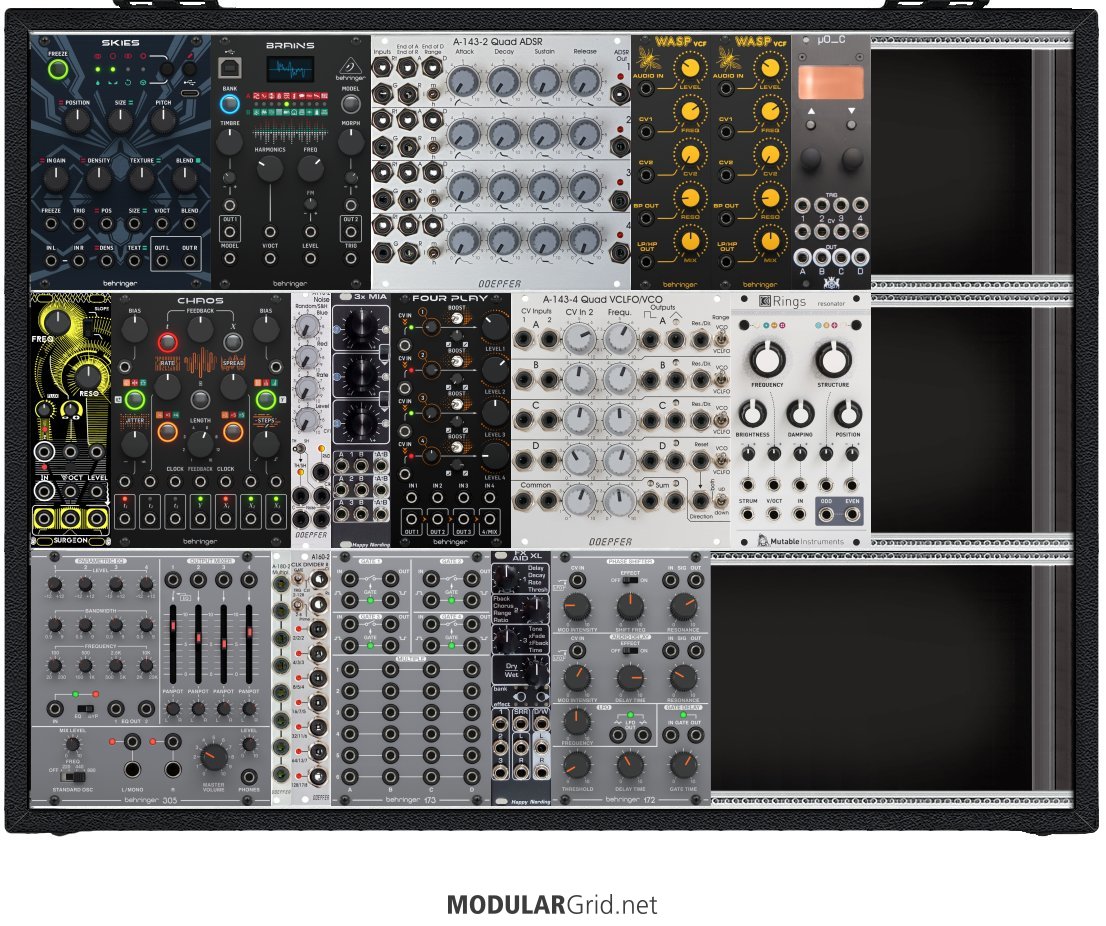Click the LEVEL 1 knob on Four Play
This screenshot has height=926, width=1106.
(x=495, y=327)
